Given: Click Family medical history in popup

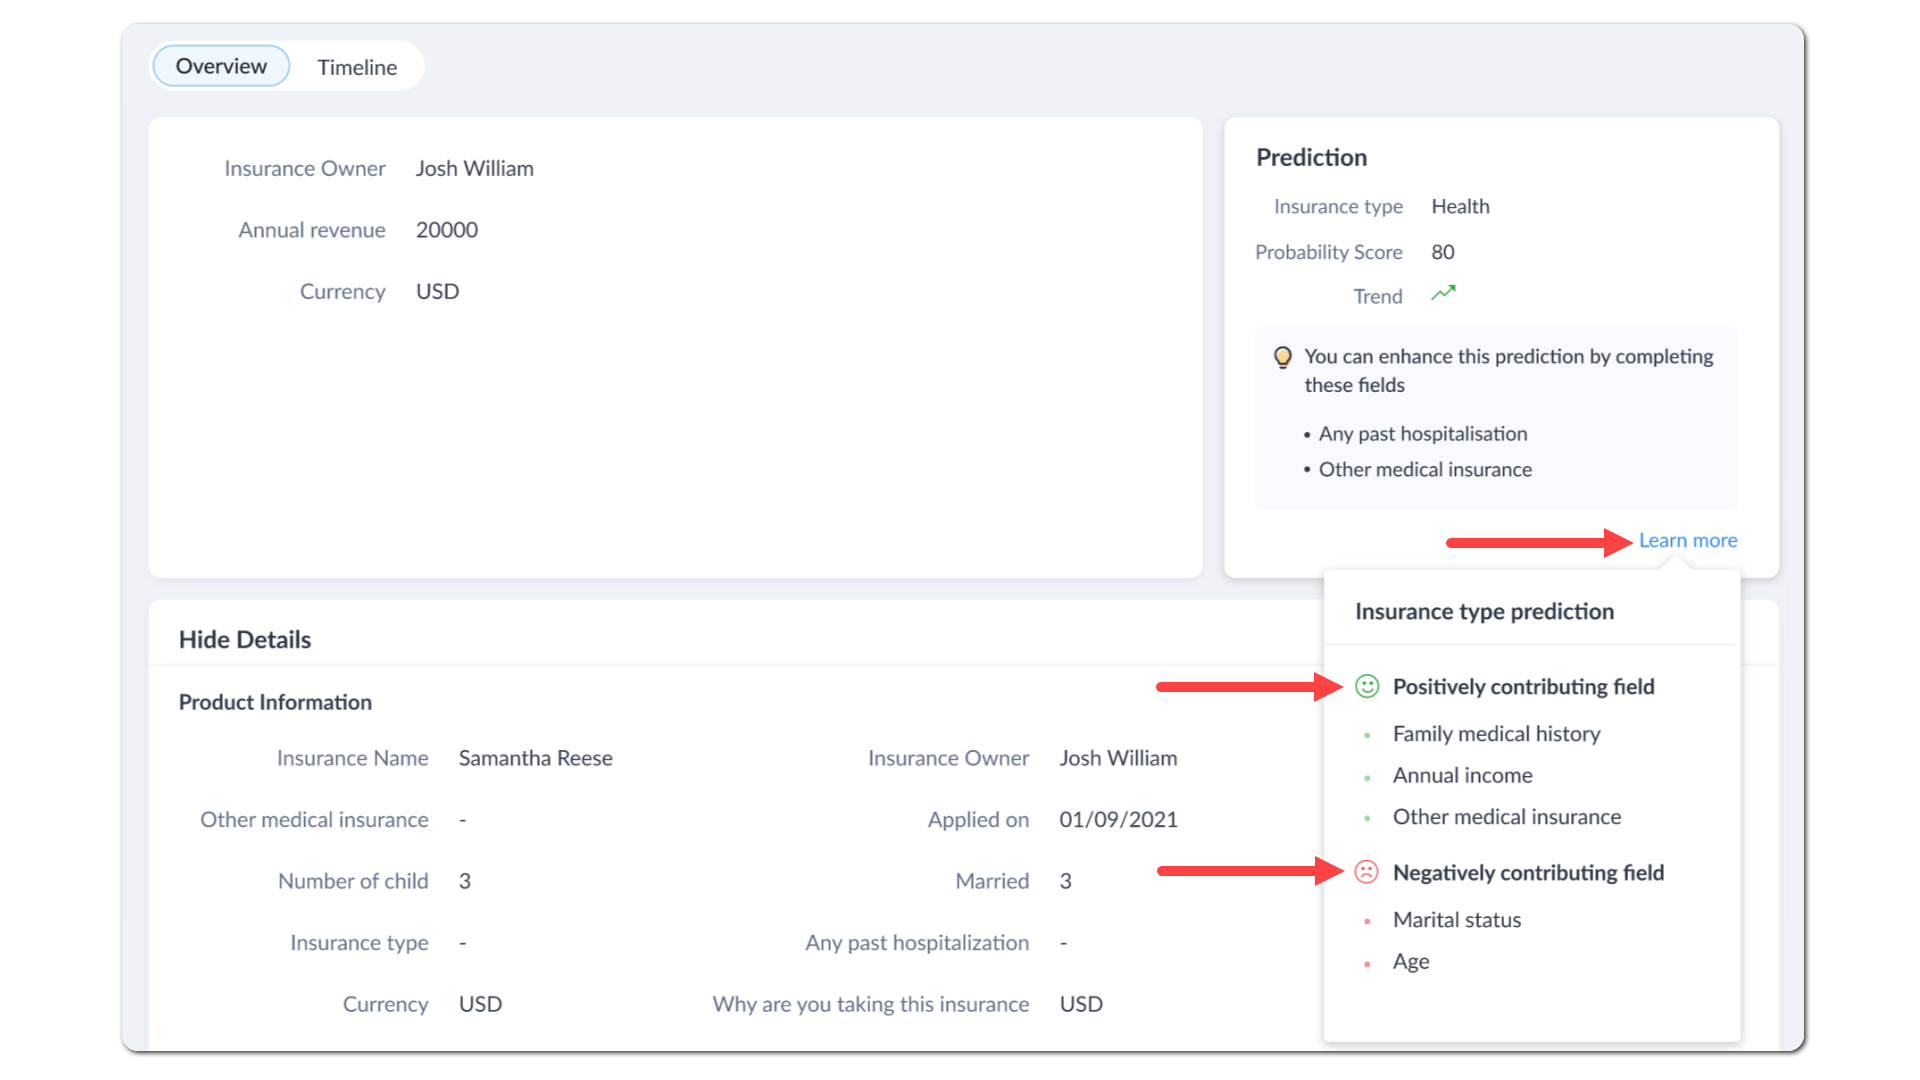Looking at the screenshot, I should click(1496, 734).
